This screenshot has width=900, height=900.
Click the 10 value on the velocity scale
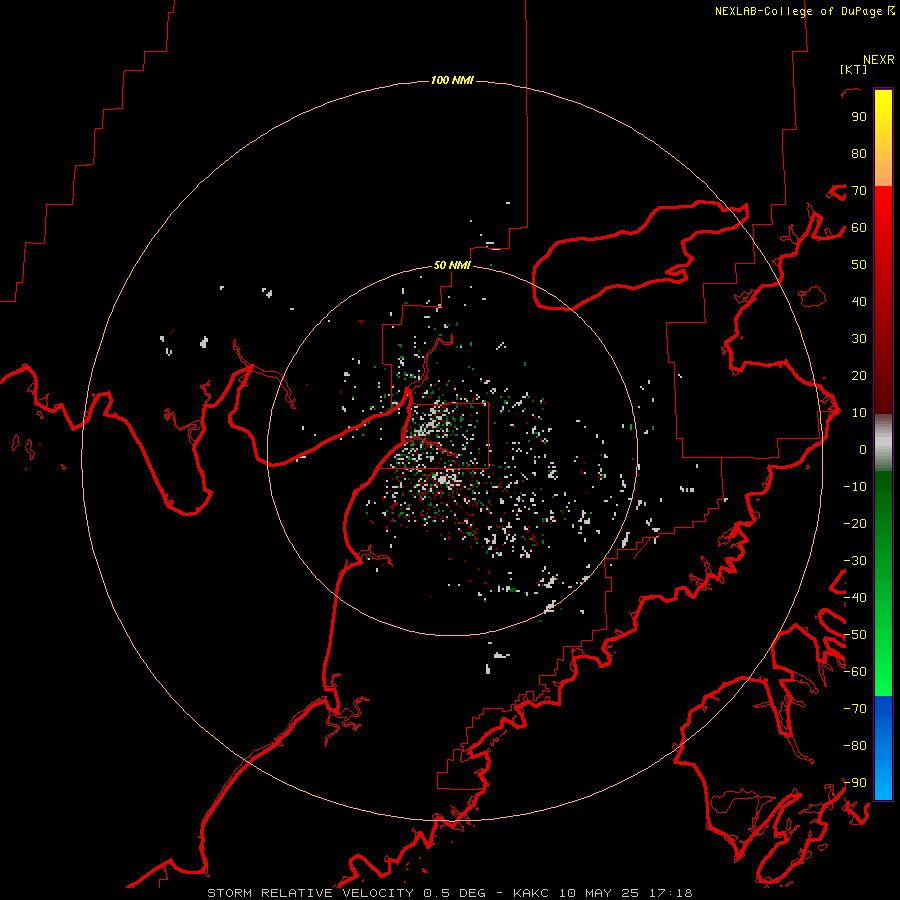click(859, 413)
